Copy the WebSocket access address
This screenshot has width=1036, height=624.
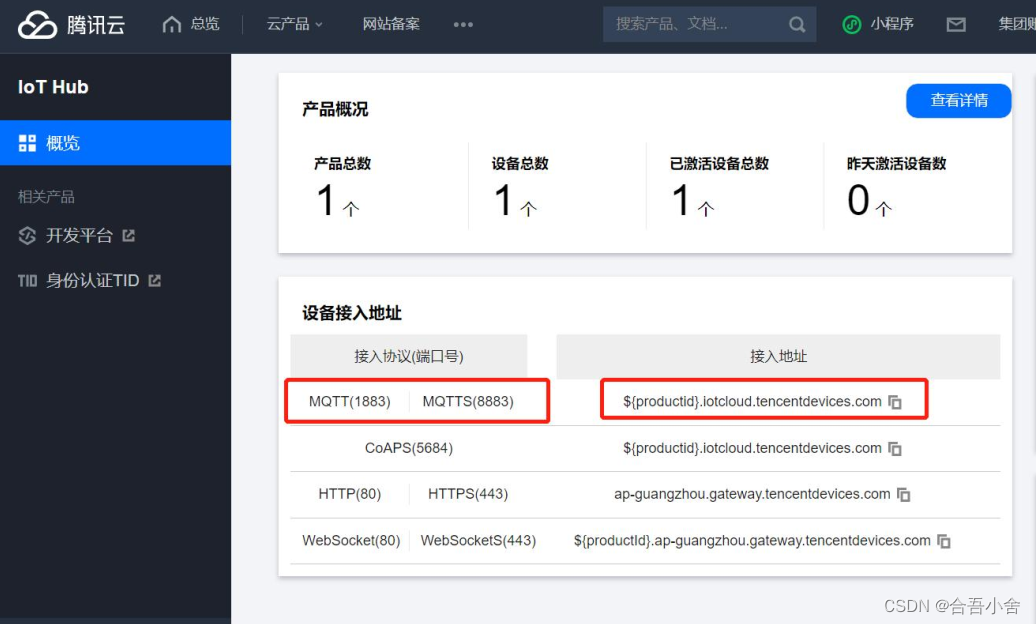pyautogui.click(x=944, y=541)
